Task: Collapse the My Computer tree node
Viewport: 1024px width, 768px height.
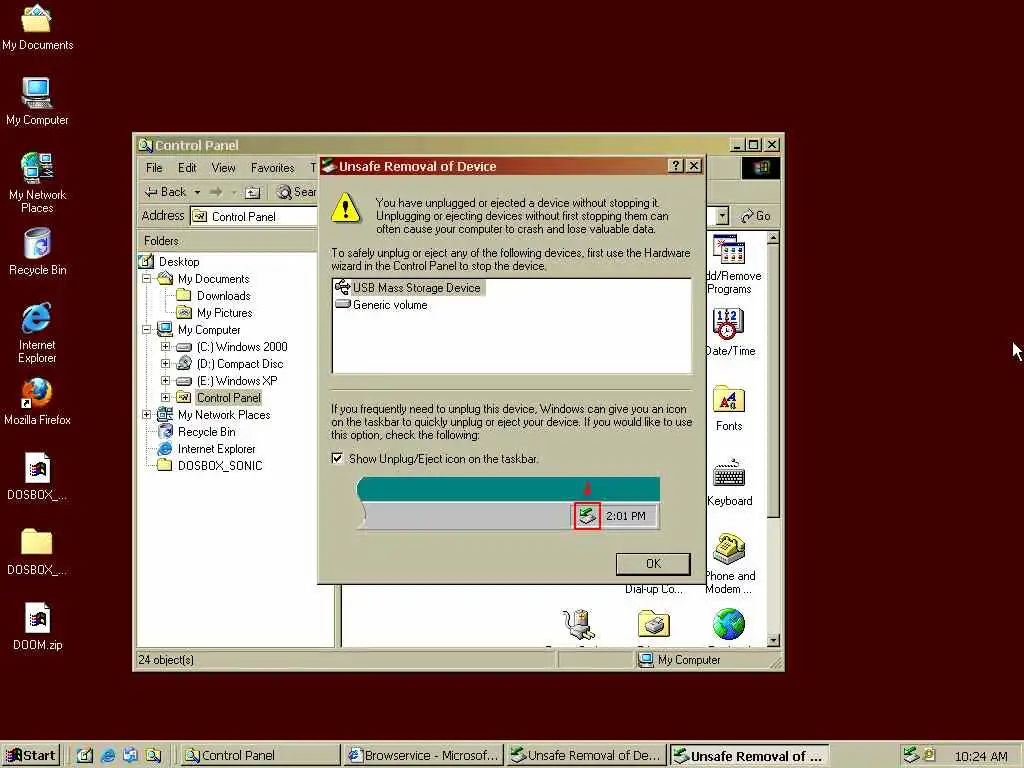Action: pos(147,330)
